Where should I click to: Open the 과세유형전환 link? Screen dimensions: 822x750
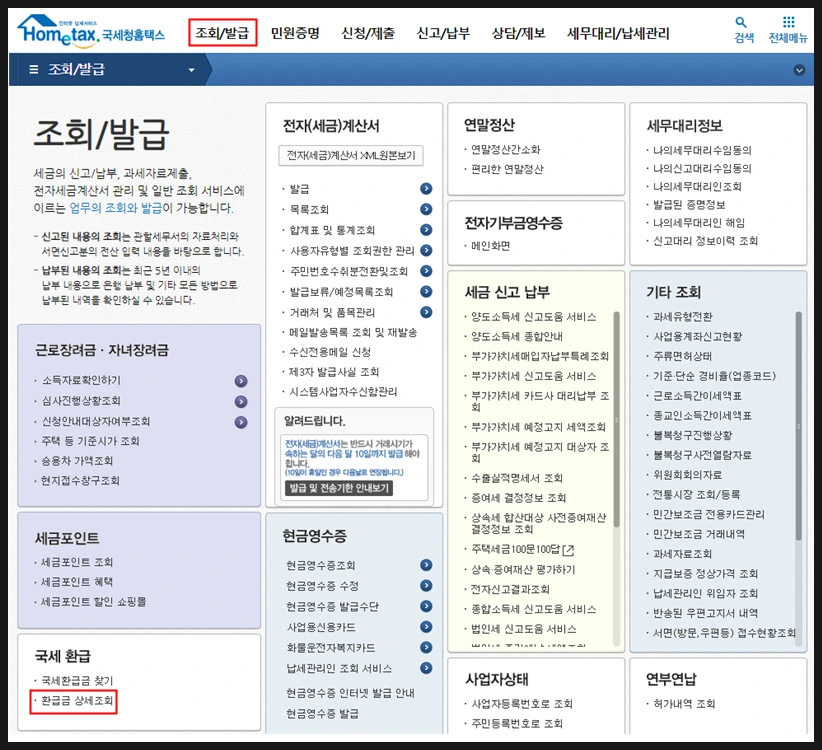pyautogui.click(x=682, y=317)
